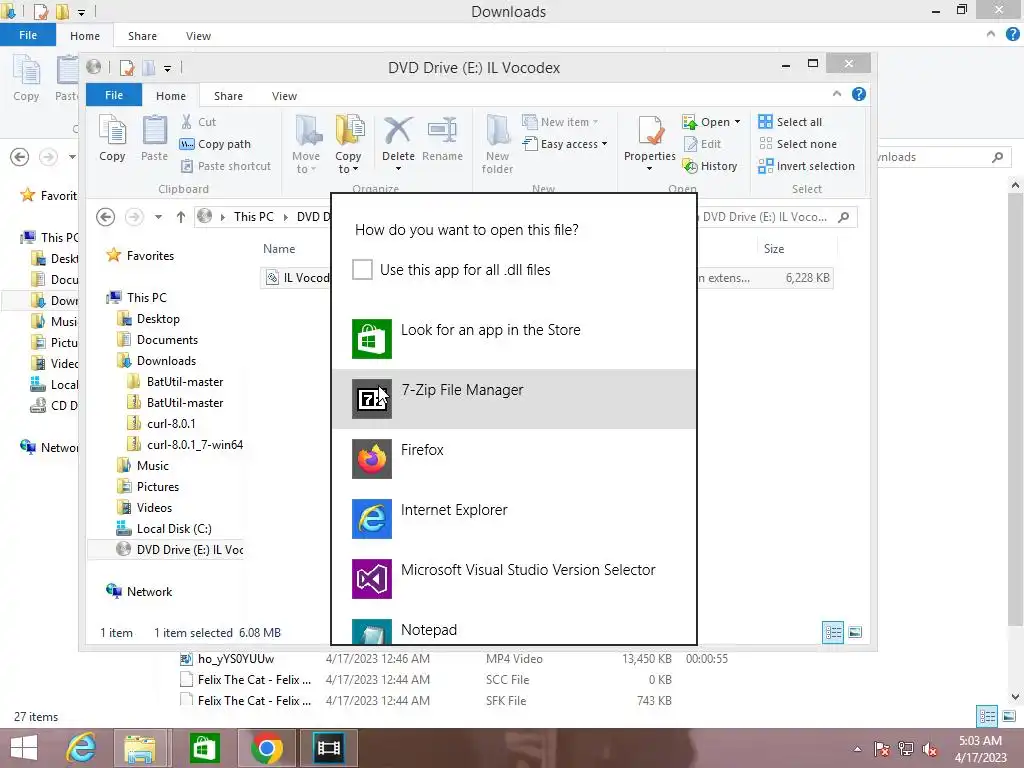This screenshot has height=768, width=1024.
Task: Open customize quick access toolbar dropdown in DVD window
Action: [167, 68]
